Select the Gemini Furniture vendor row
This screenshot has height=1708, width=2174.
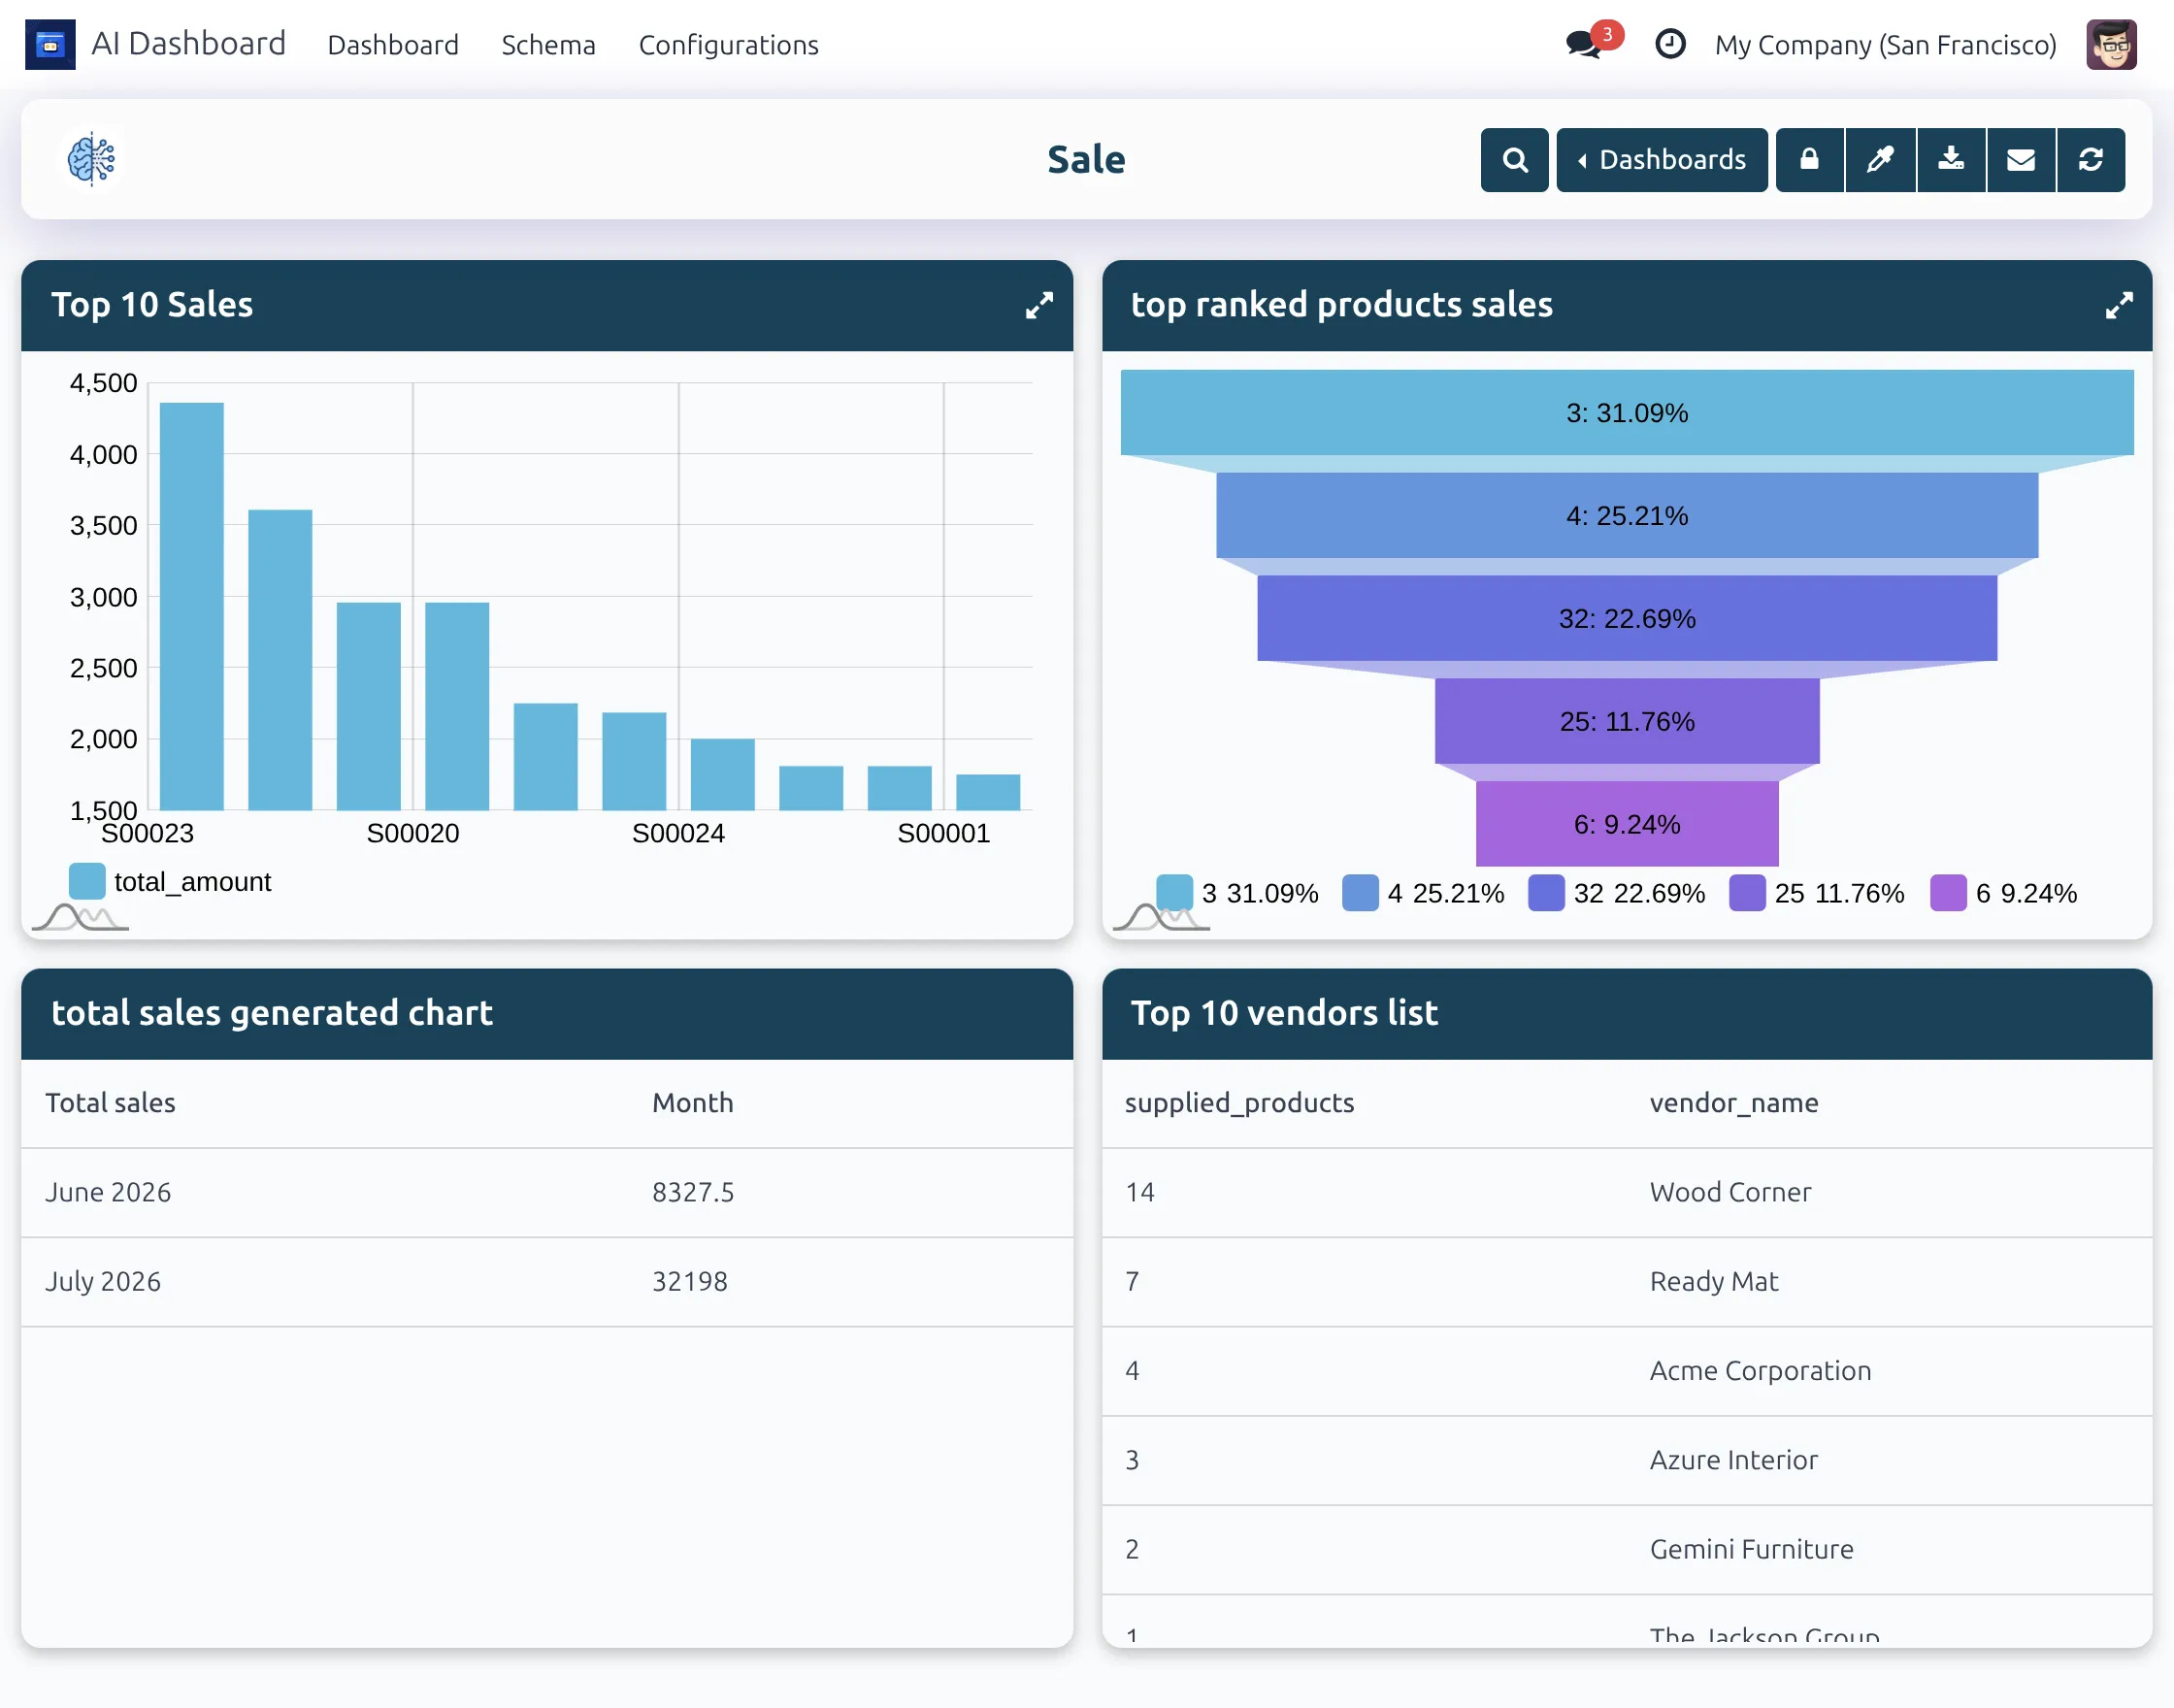click(x=1627, y=1549)
